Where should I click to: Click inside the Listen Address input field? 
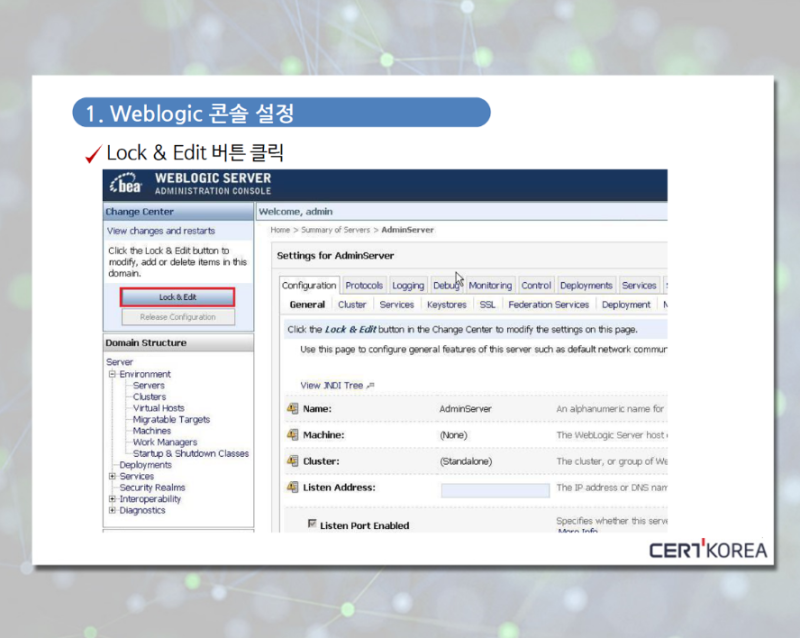pos(494,489)
